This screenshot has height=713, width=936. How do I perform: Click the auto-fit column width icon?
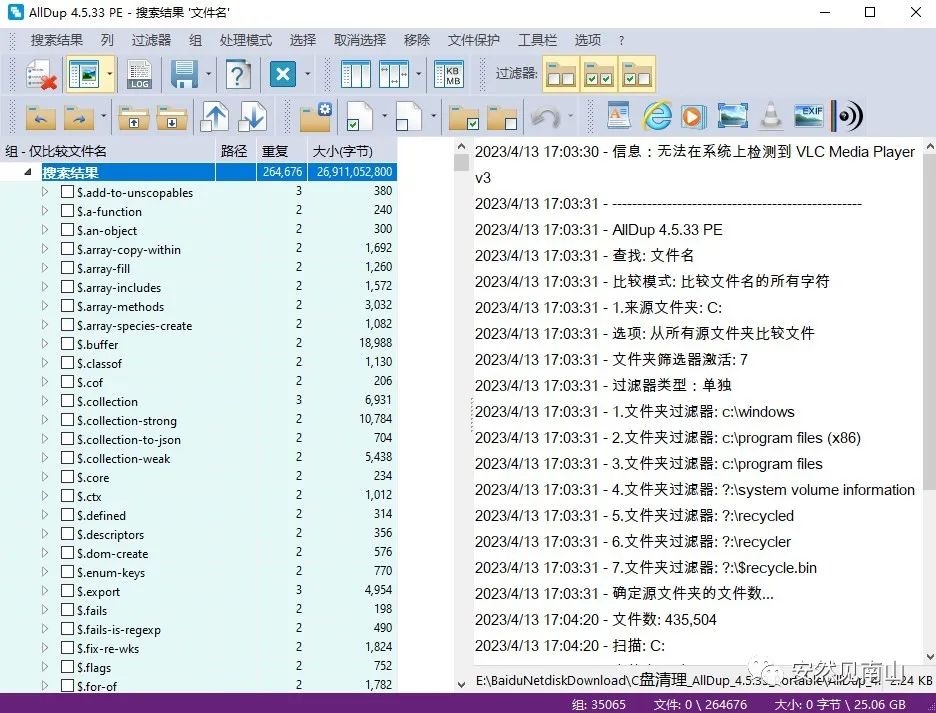coord(394,75)
